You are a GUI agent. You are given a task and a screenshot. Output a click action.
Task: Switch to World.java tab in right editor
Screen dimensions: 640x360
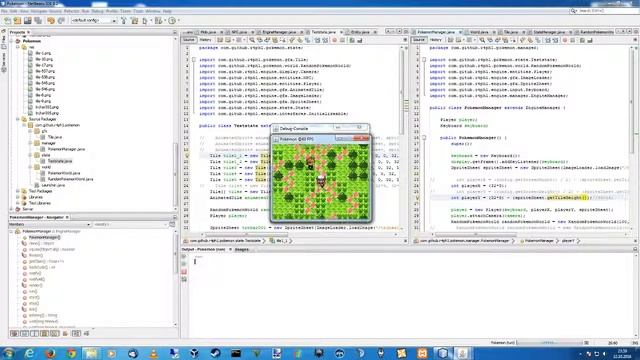point(479,32)
